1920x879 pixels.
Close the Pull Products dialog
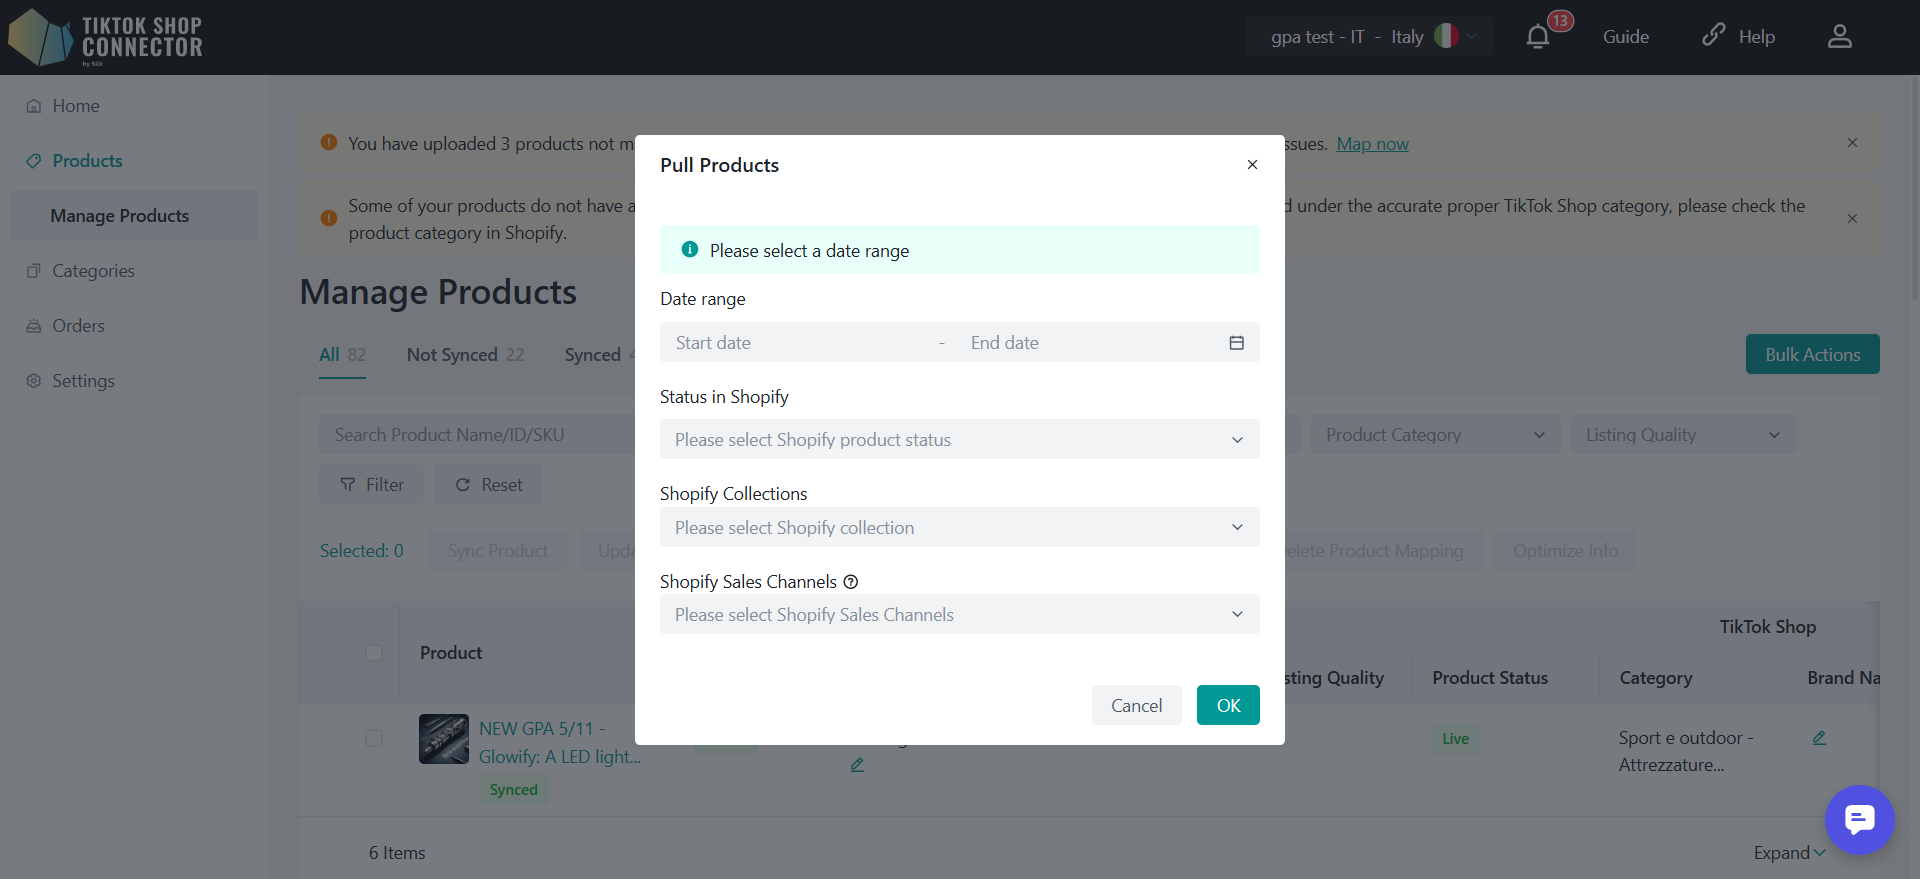(1252, 165)
